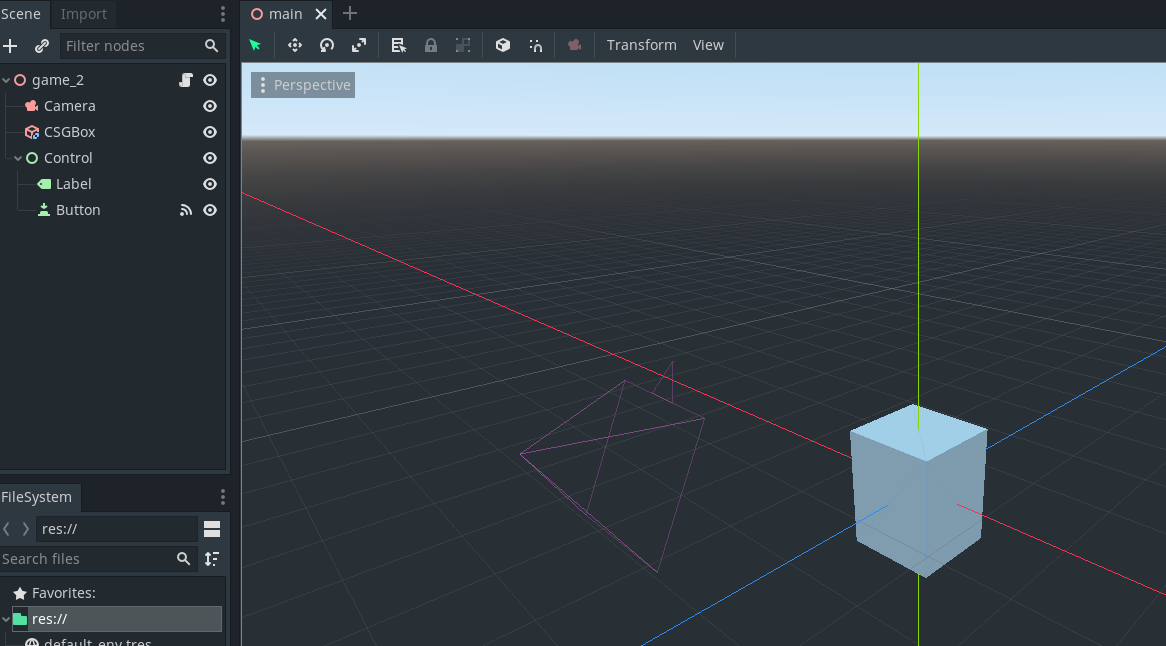Click the search files magnifier icon
Image resolution: width=1166 pixels, height=646 pixels.
183,559
